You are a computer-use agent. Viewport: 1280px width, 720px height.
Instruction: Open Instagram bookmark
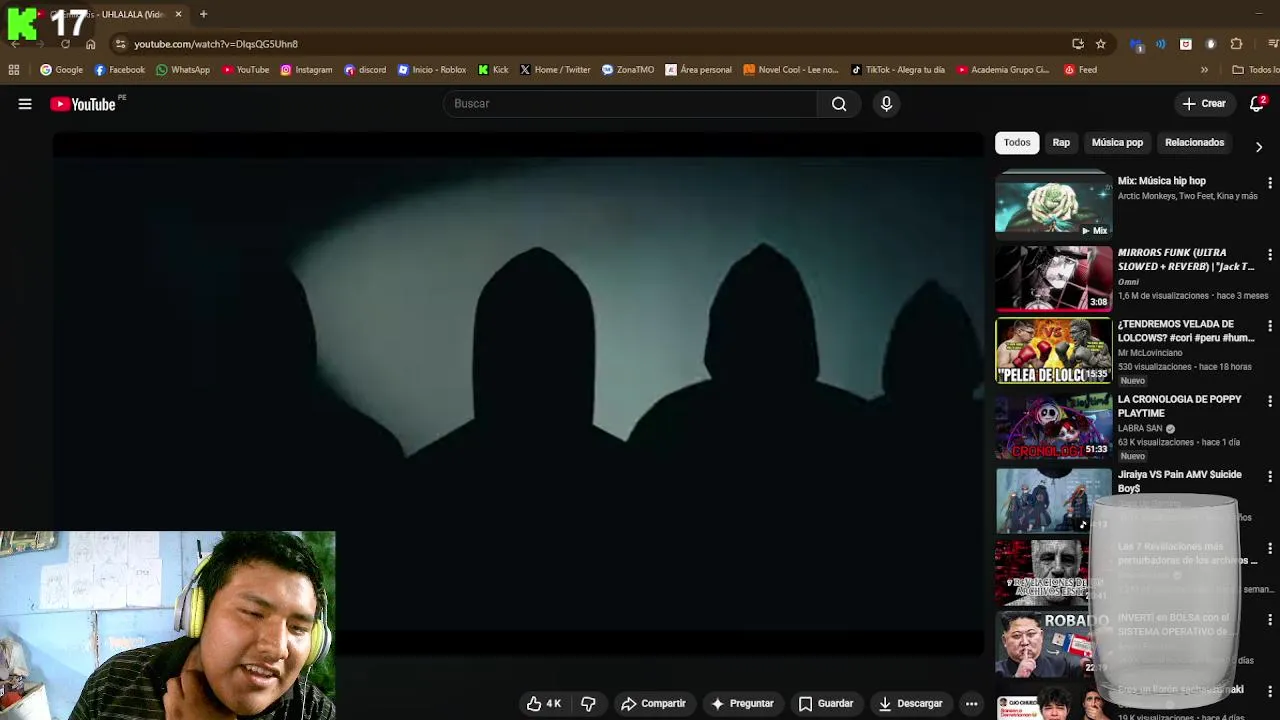click(x=306, y=70)
